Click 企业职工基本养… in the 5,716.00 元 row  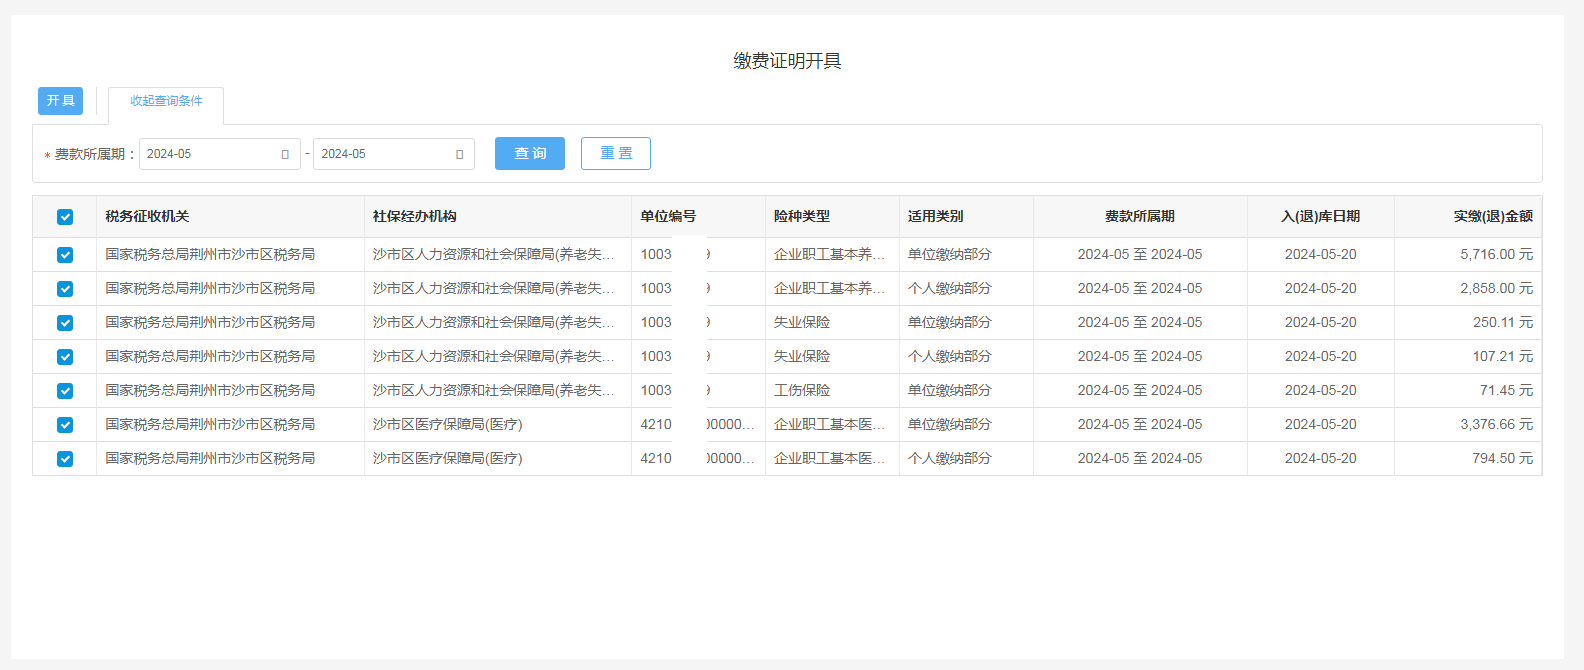830,254
